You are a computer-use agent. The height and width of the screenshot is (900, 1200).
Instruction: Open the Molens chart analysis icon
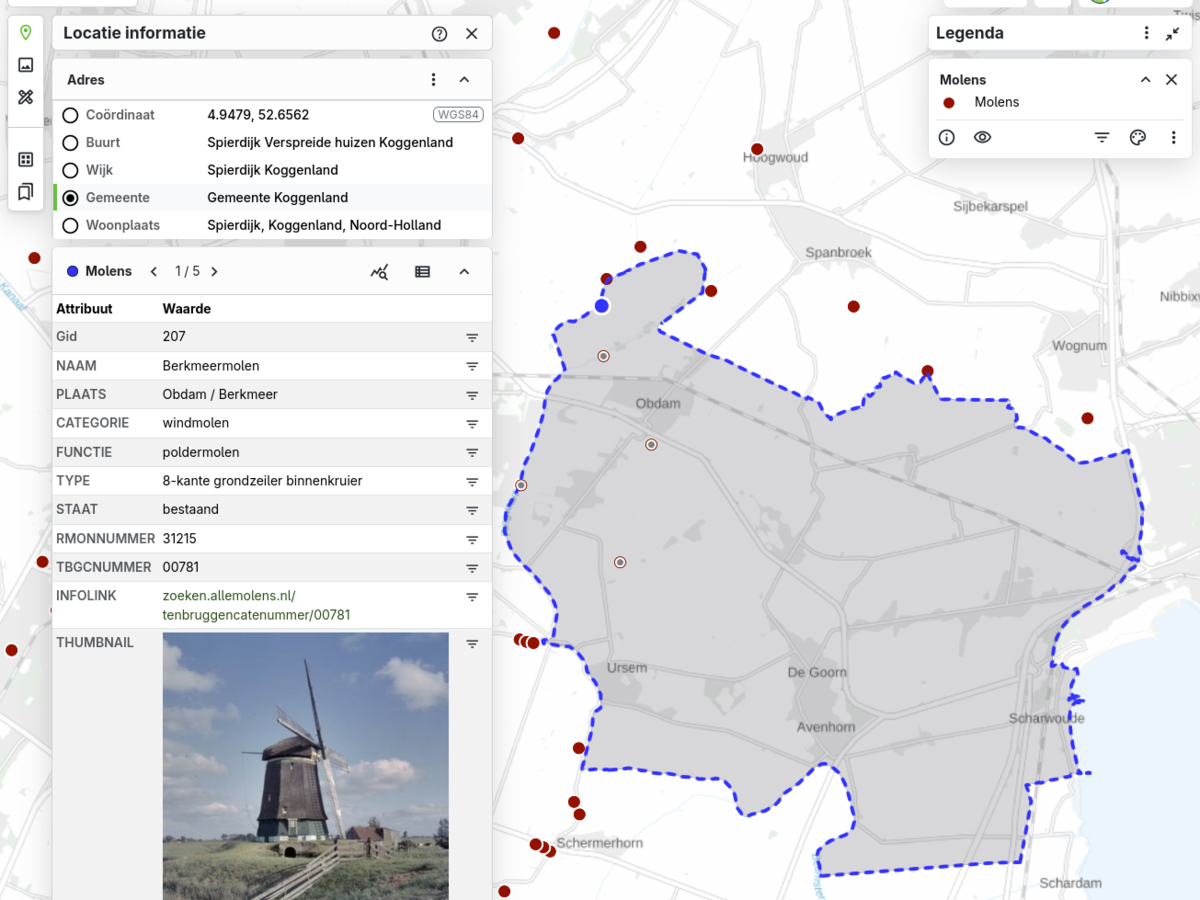click(x=379, y=272)
